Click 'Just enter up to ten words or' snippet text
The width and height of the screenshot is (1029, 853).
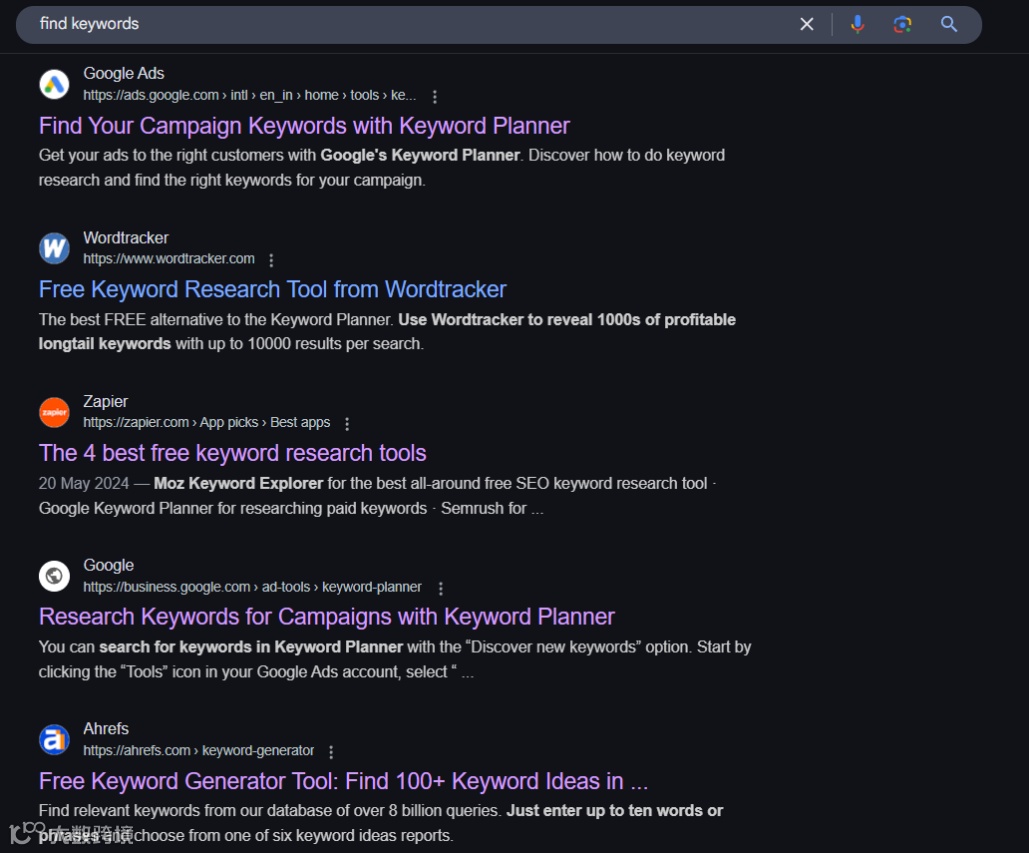point(614,811)
